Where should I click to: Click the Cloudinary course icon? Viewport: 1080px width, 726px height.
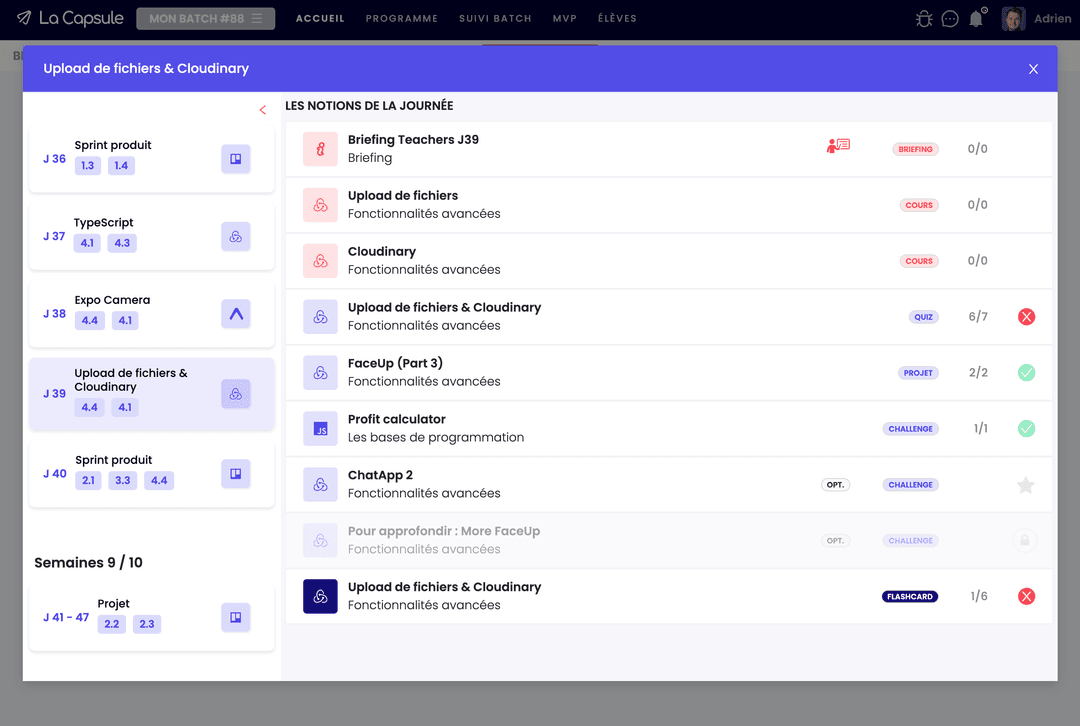coord(320,260)
